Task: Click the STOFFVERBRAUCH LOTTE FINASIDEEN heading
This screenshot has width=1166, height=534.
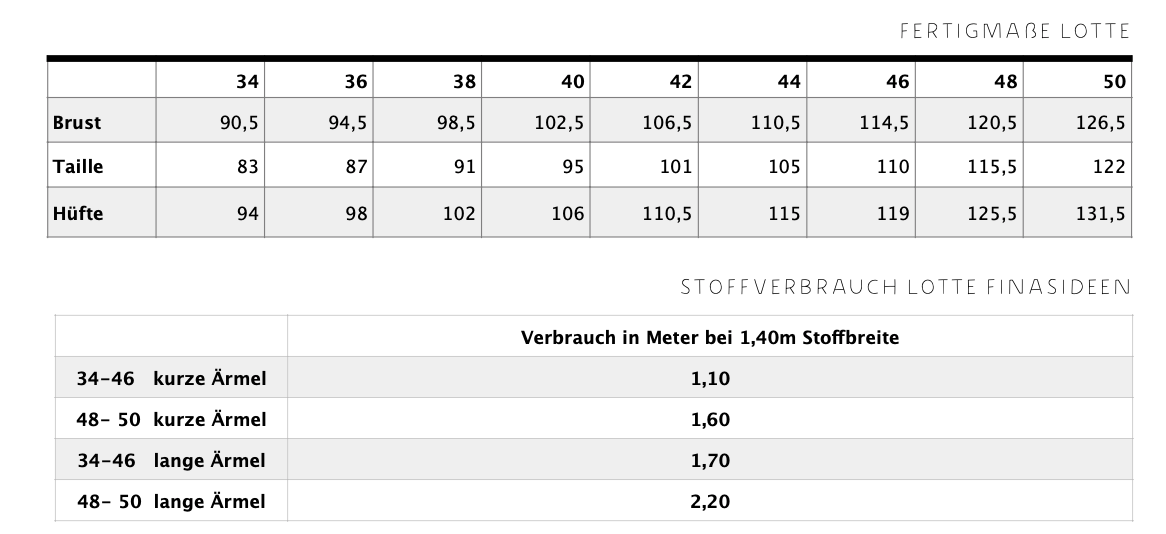Action: [904, 288]
